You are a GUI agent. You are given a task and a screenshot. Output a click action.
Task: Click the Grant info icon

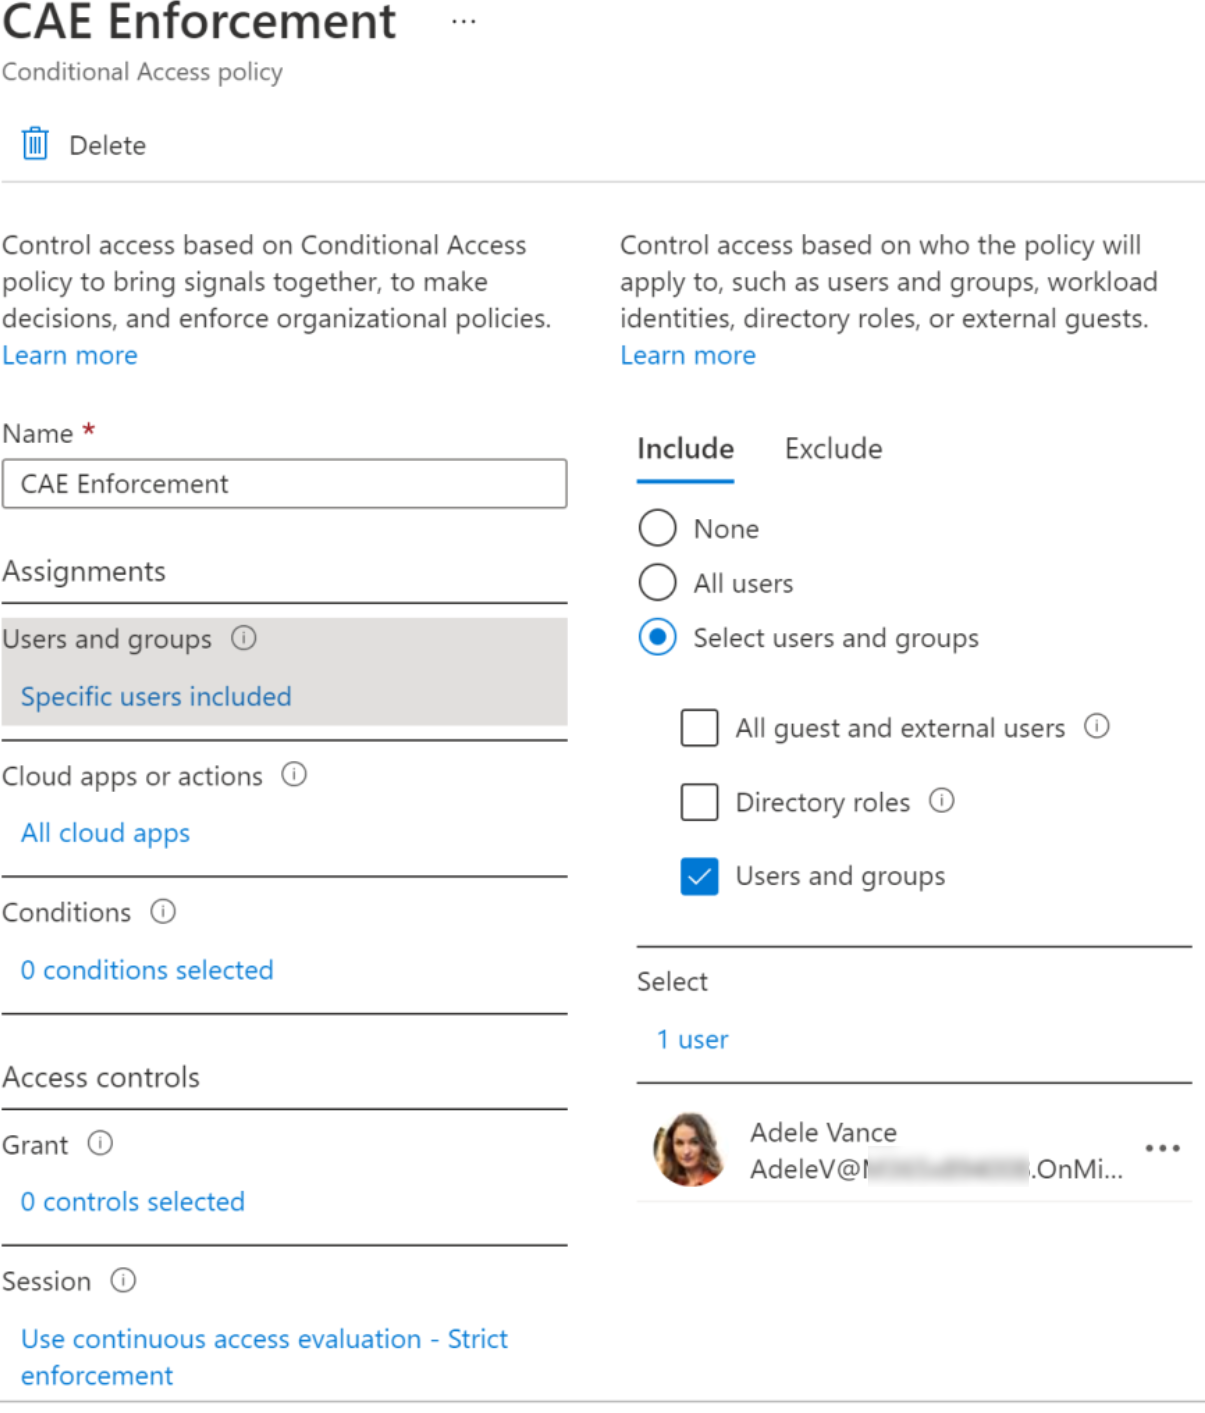point(100,1143)
